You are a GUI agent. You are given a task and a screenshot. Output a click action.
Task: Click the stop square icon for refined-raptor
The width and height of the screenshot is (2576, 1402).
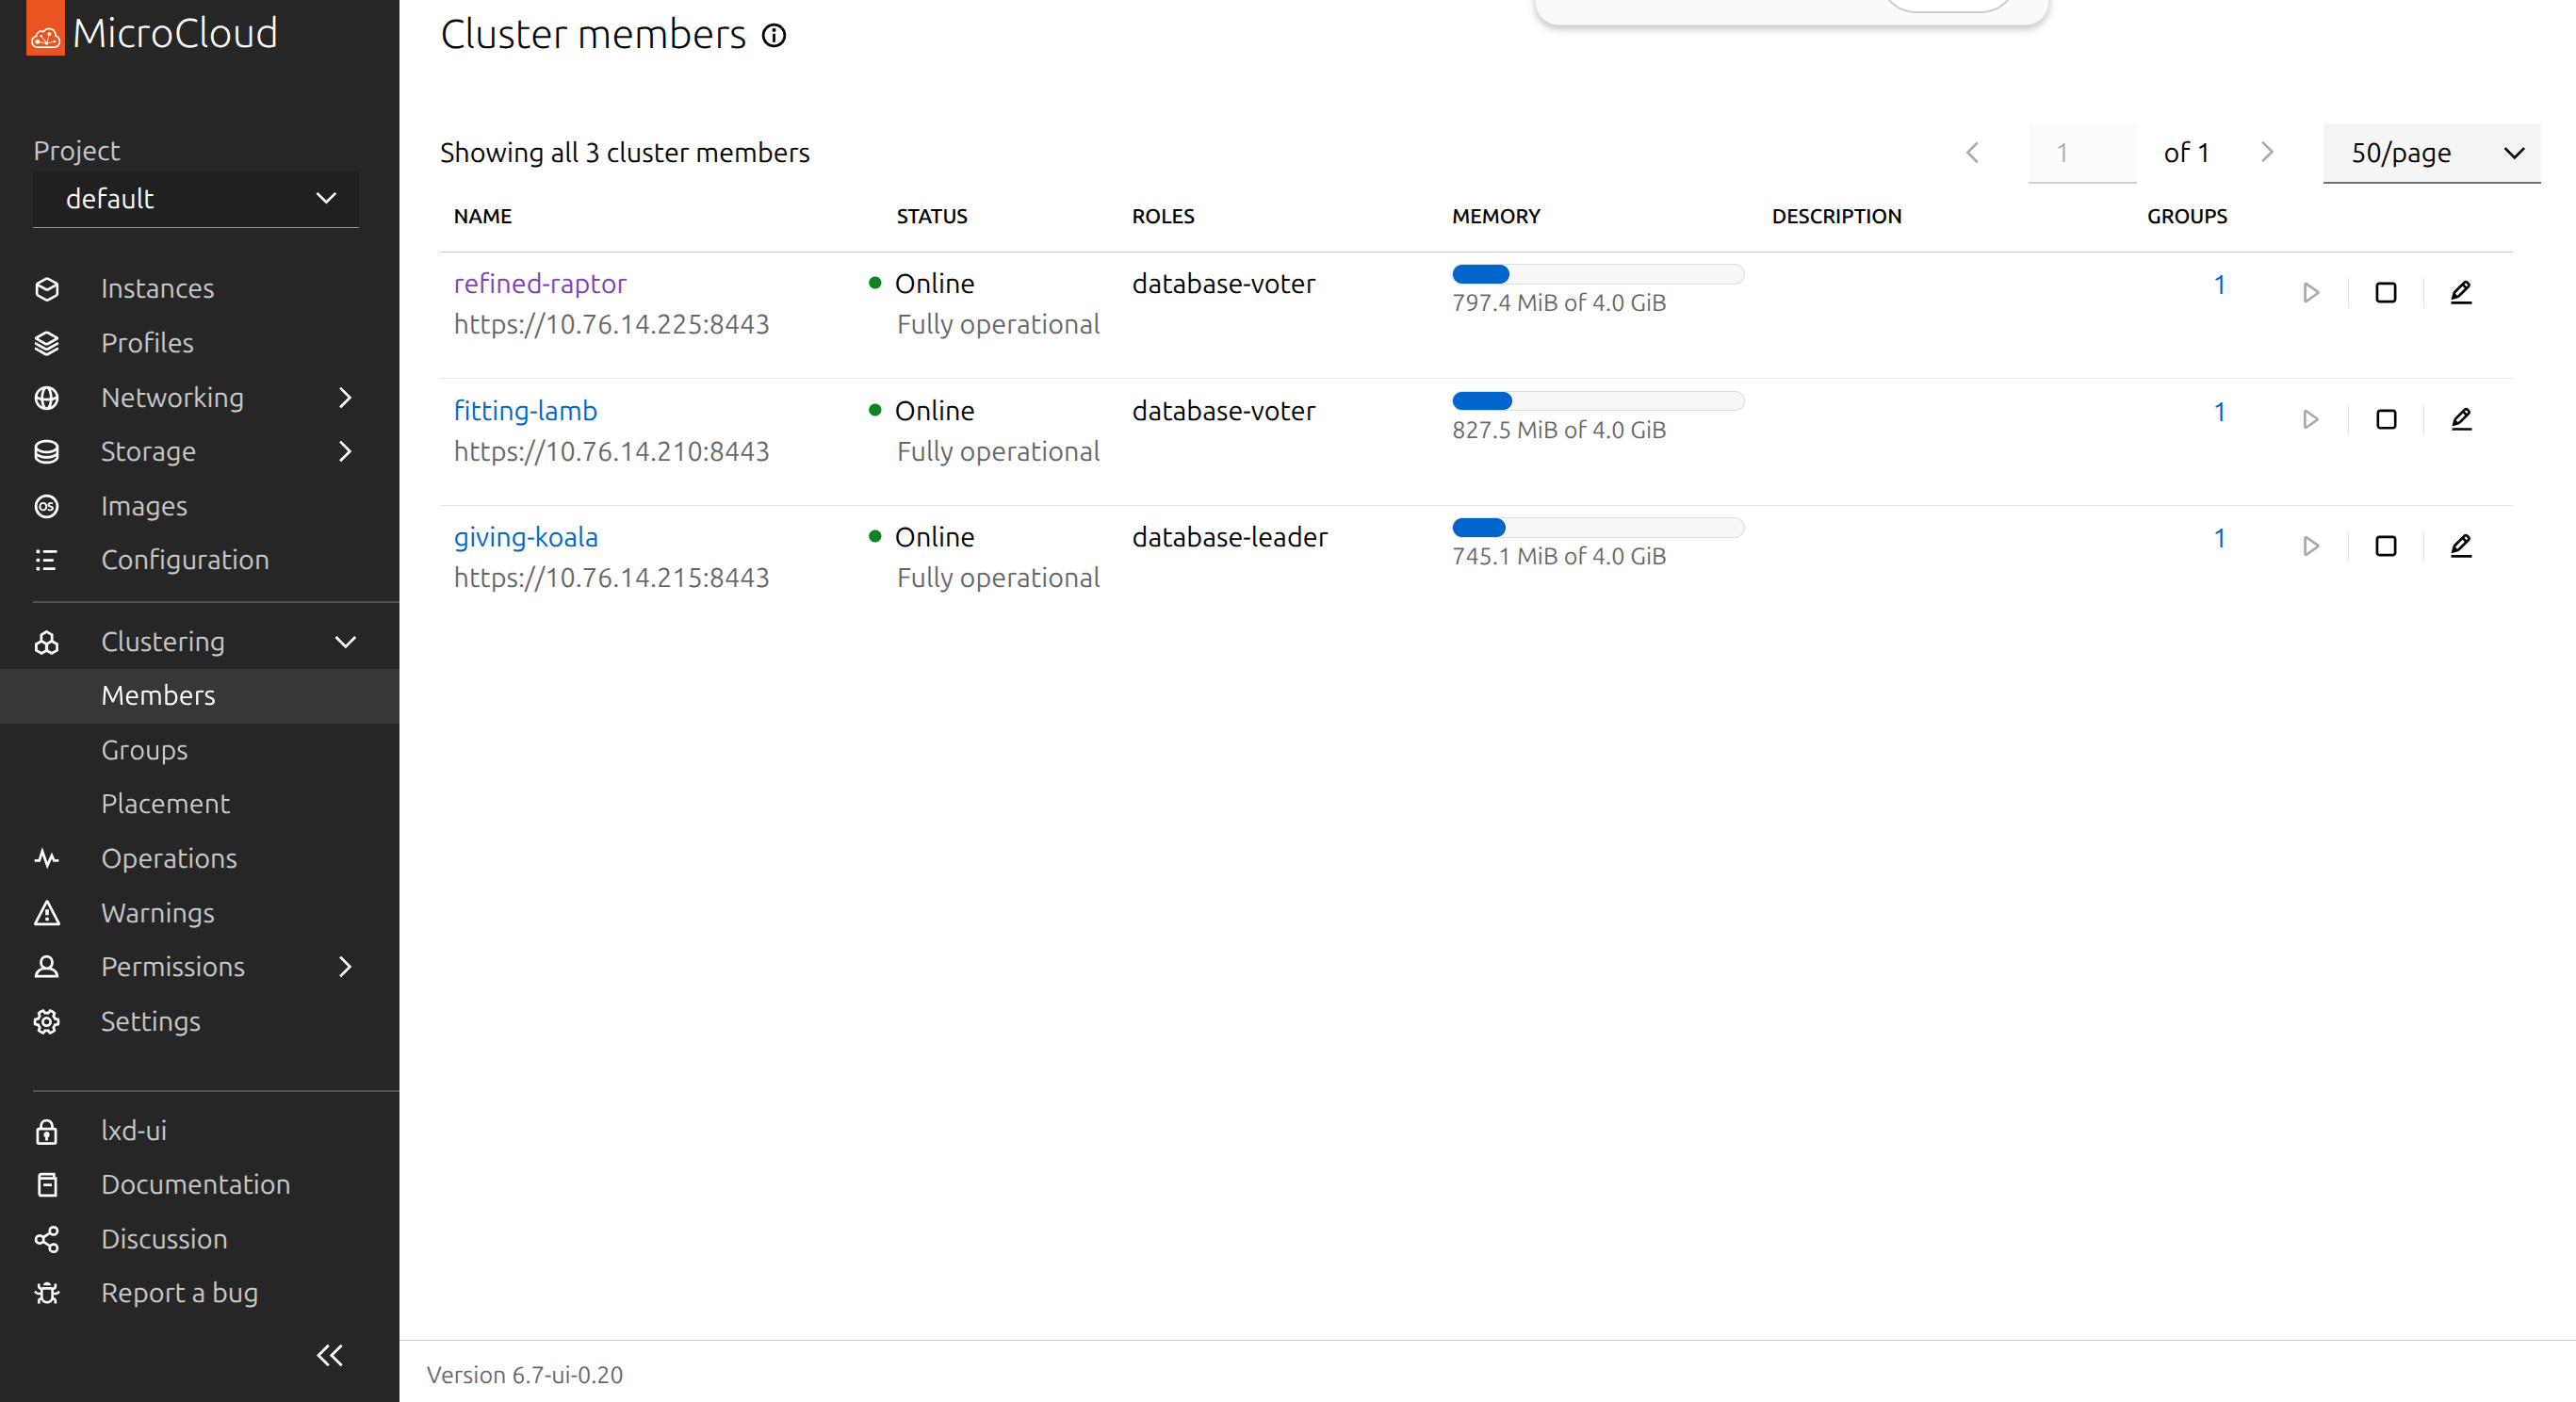point(2385,292)
